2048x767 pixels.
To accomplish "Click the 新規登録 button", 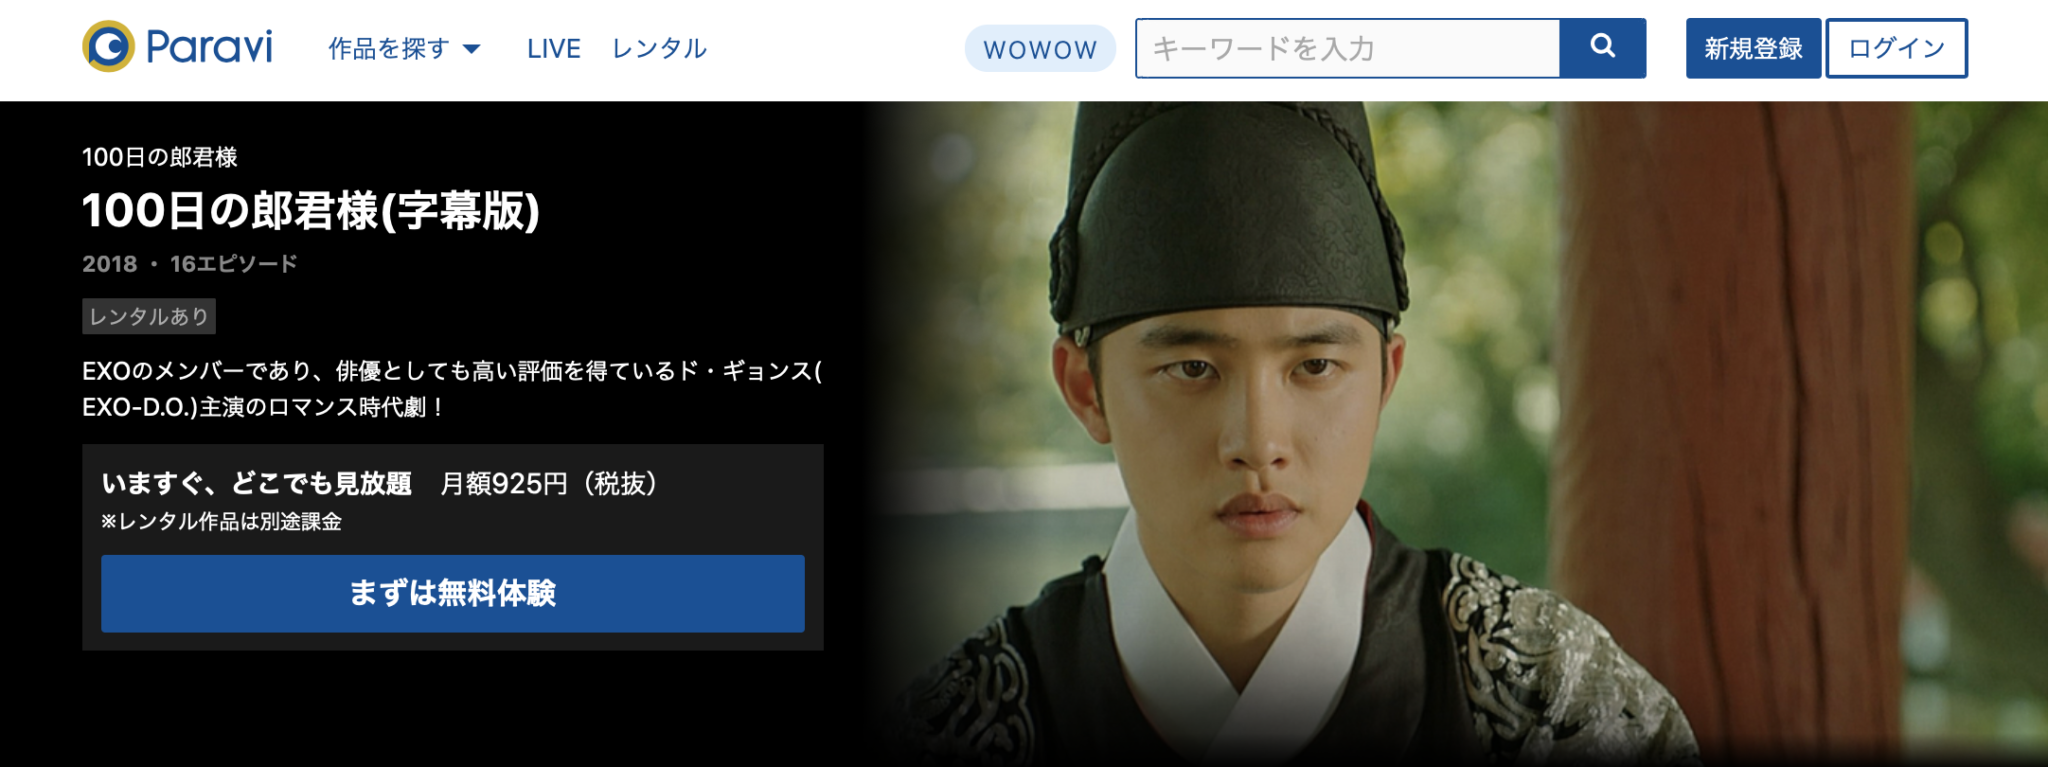I will [x=1753, y=48].
